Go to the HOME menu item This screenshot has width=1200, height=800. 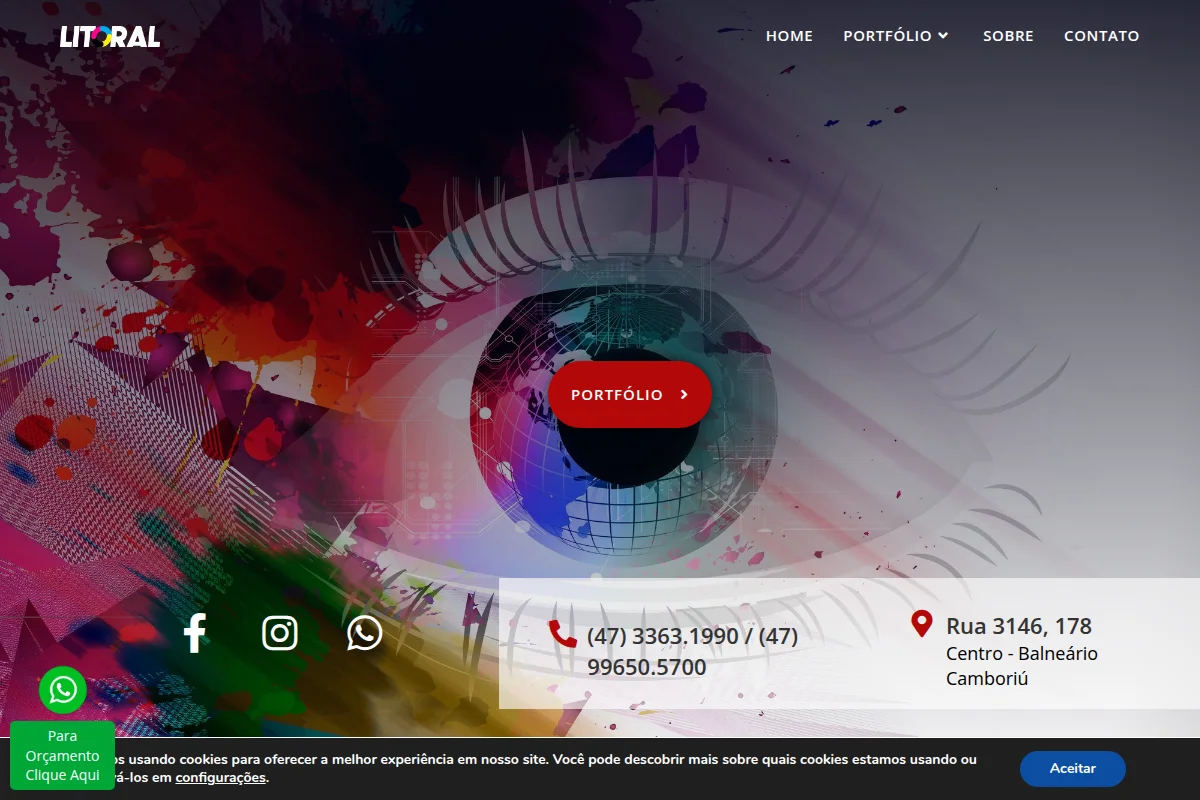[789, 36]
